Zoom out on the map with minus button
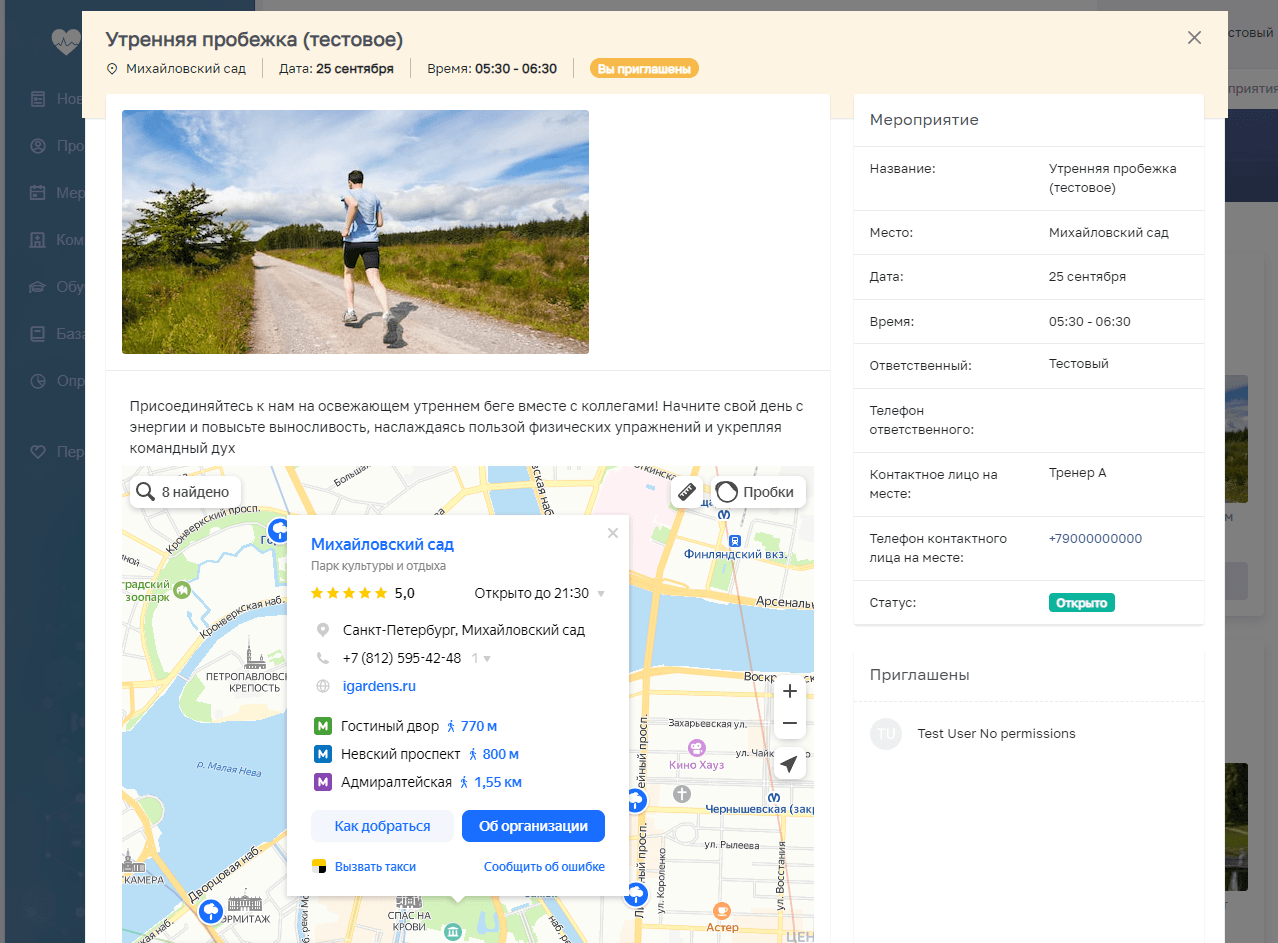The width and height of the screenshot is (1278, 943). [790, 723]
